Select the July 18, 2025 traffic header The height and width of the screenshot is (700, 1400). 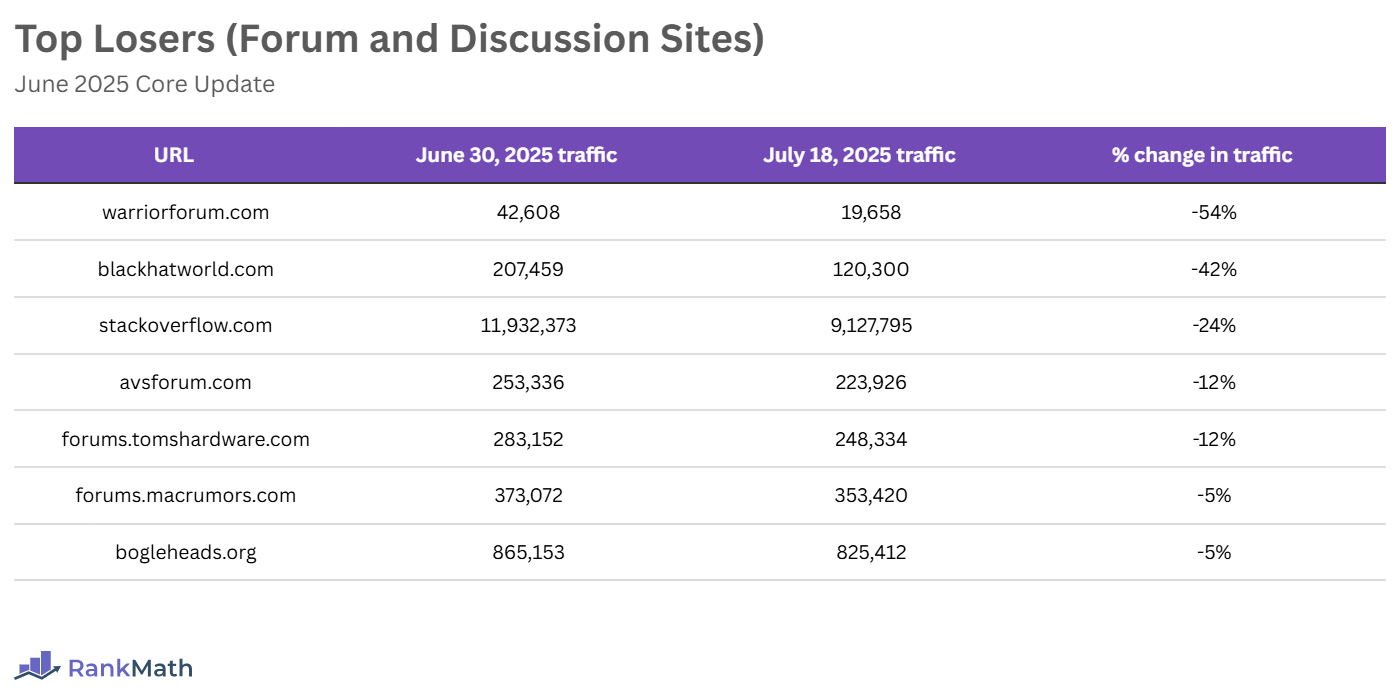pyautogui.click(x=859, y=155)
